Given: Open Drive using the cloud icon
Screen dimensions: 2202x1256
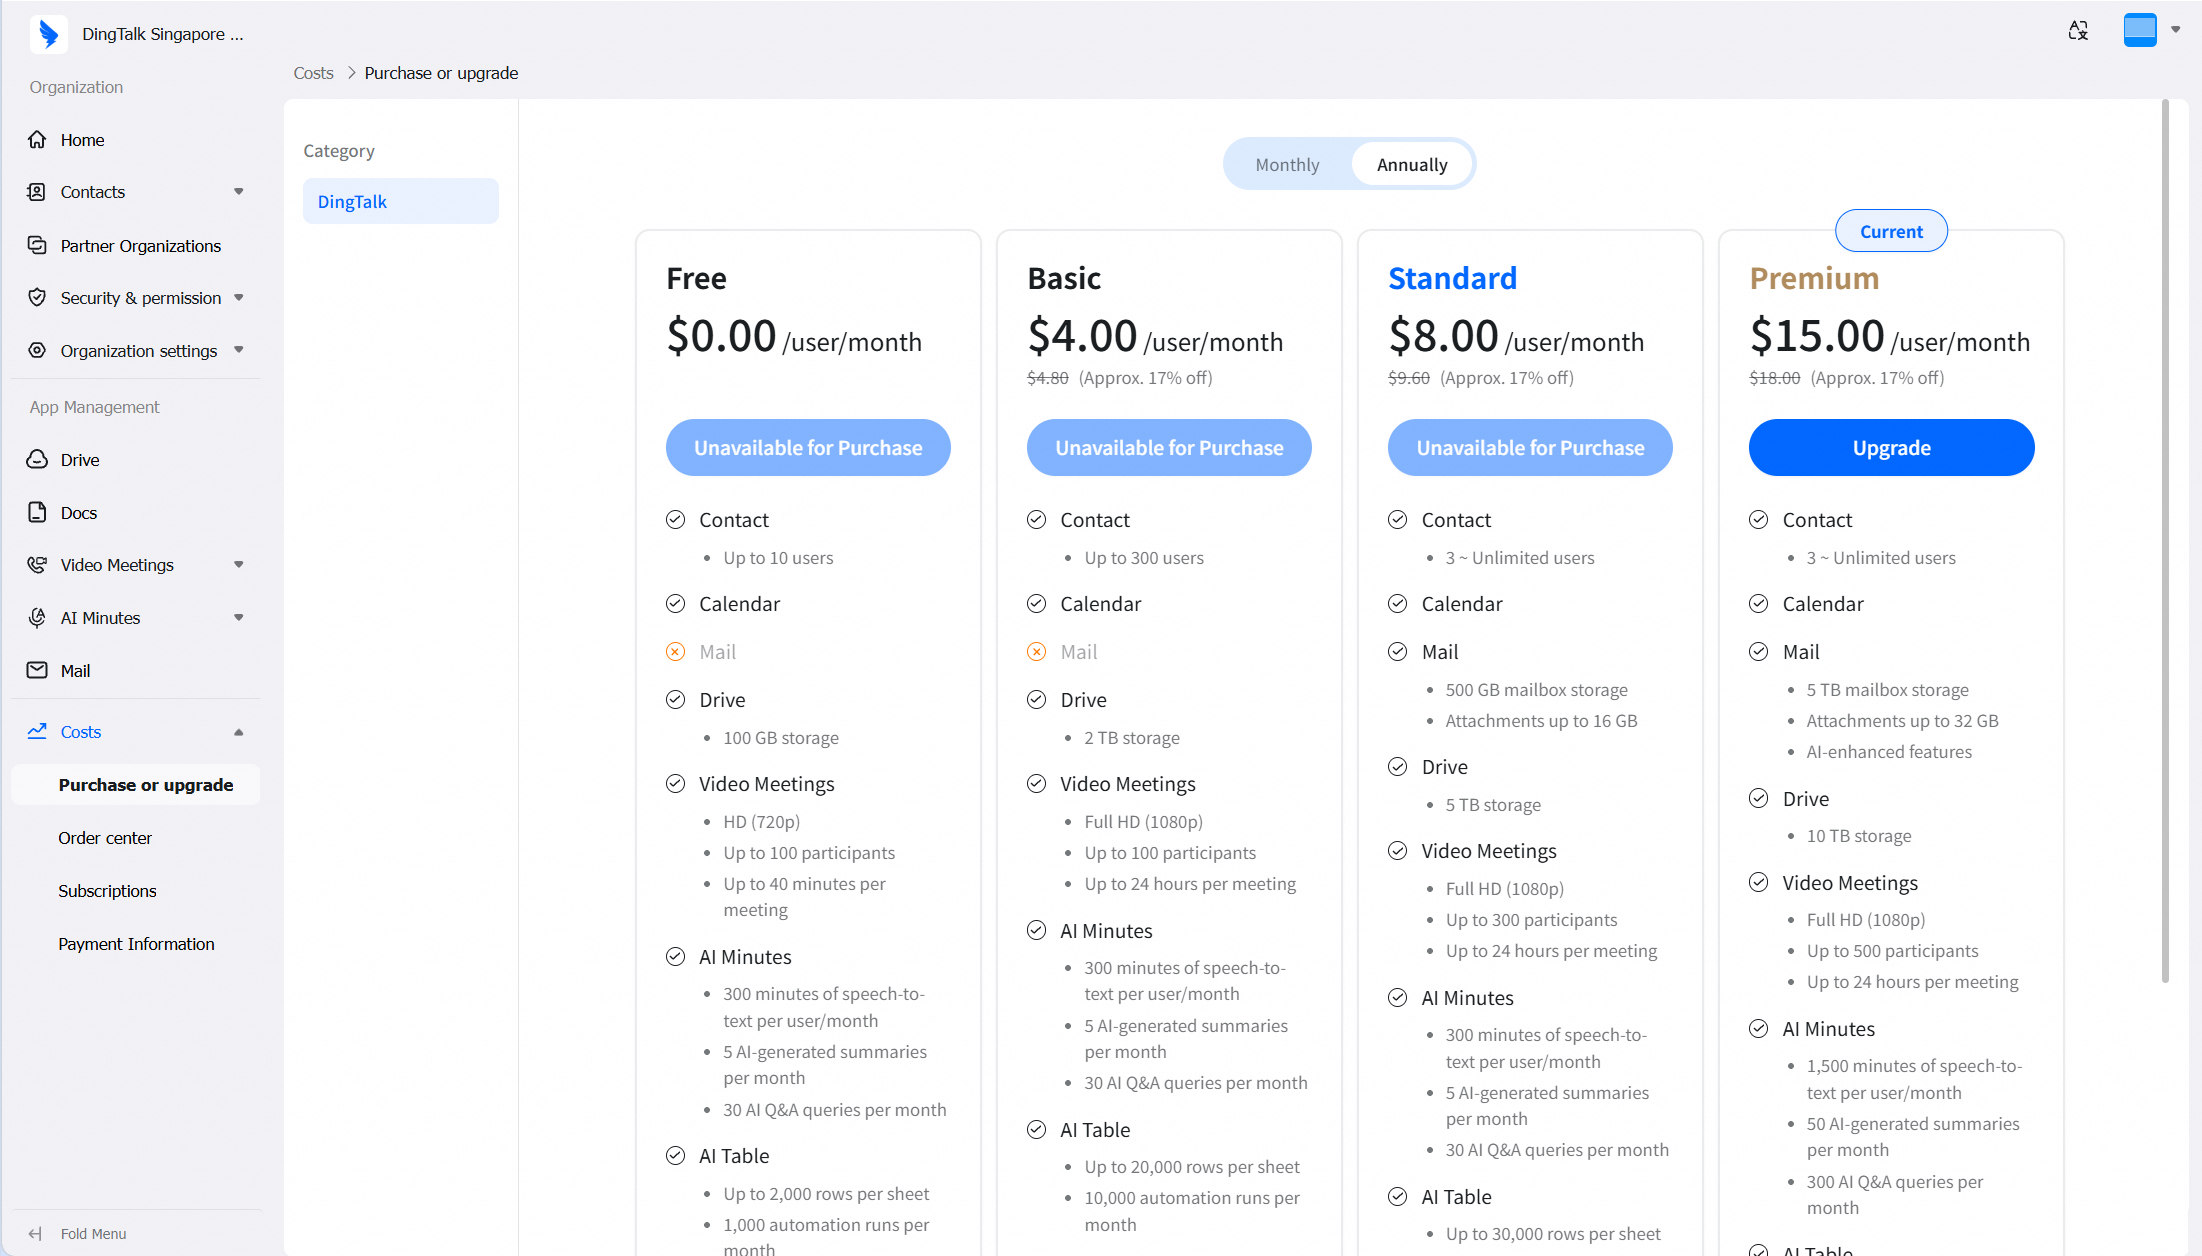Looking at the screenshot, I should pyautogui.click(x=37, y=459).
